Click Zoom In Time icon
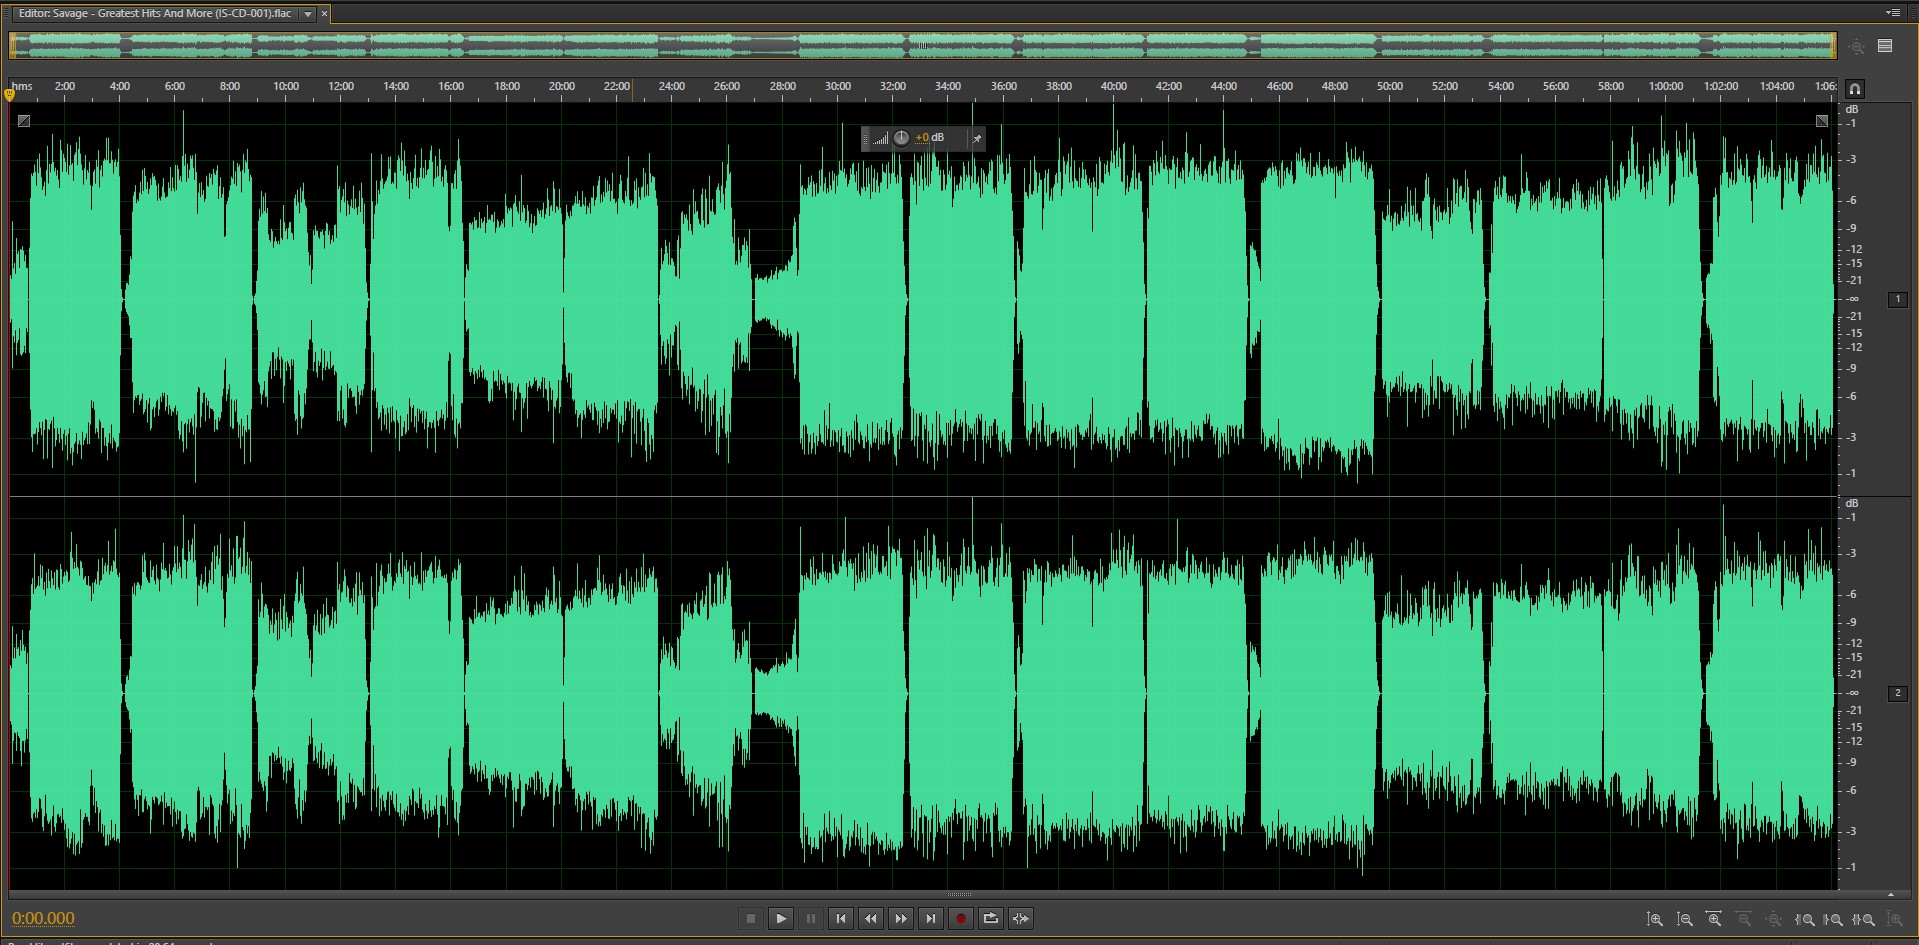1919x945 pixels. [x=1714, y=919]
